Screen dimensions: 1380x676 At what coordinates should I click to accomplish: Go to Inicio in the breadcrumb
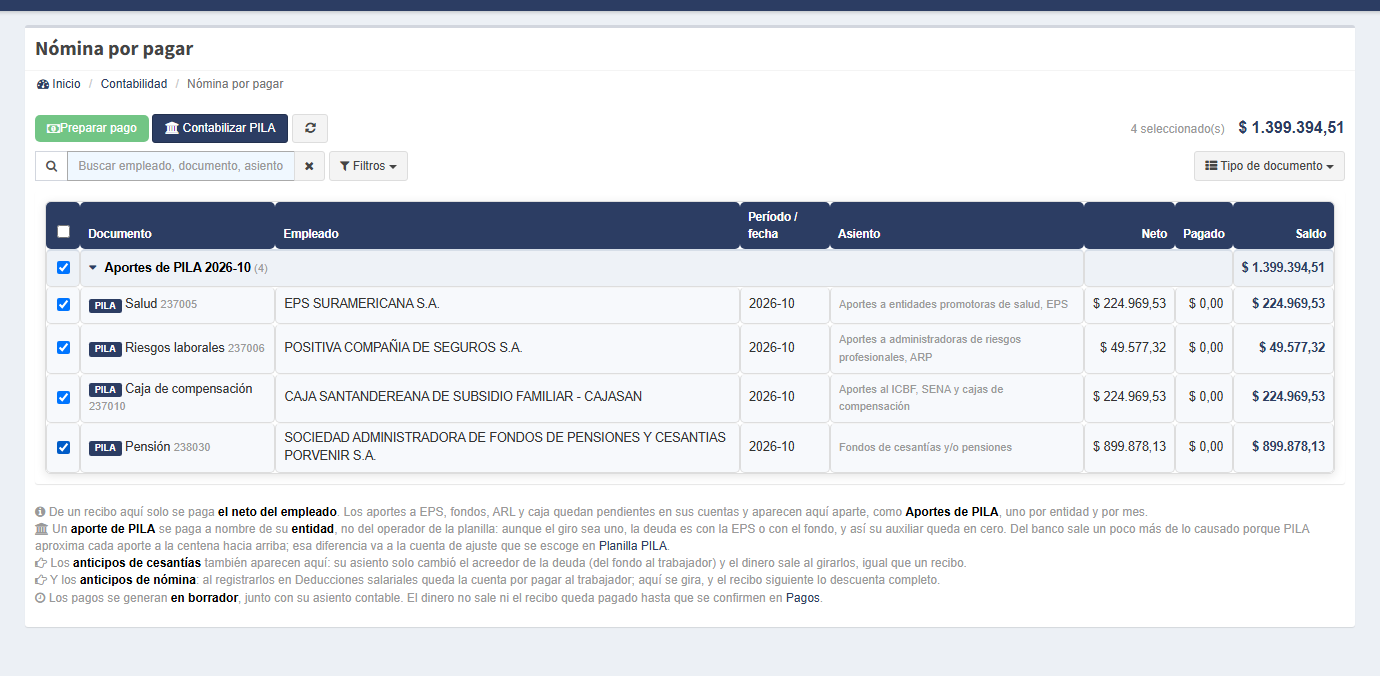(66, 84)
